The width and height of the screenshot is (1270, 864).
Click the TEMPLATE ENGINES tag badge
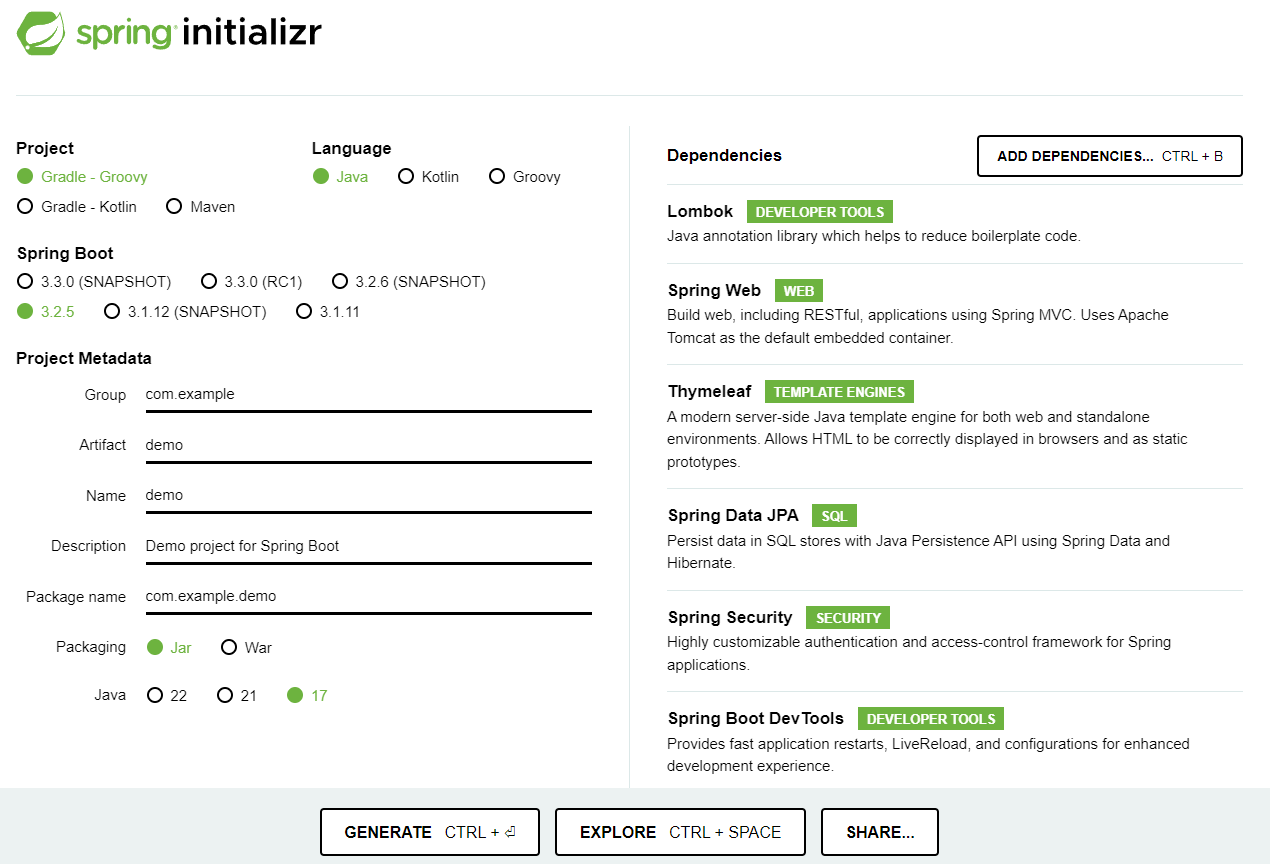tap(839, 392)
